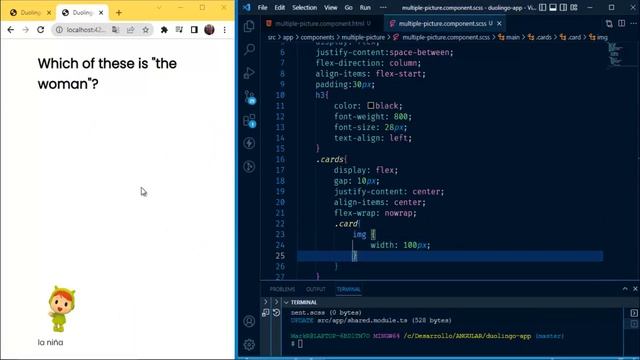
Task: Open editor More Actions ellipsis
Action: (x=633, y=24)
